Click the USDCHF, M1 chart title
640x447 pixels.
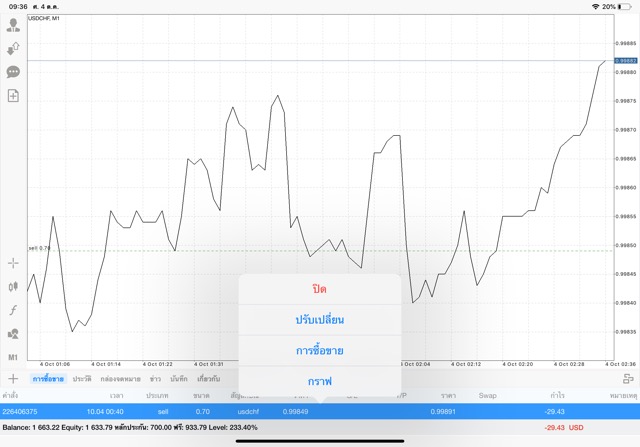coord(44,18)
